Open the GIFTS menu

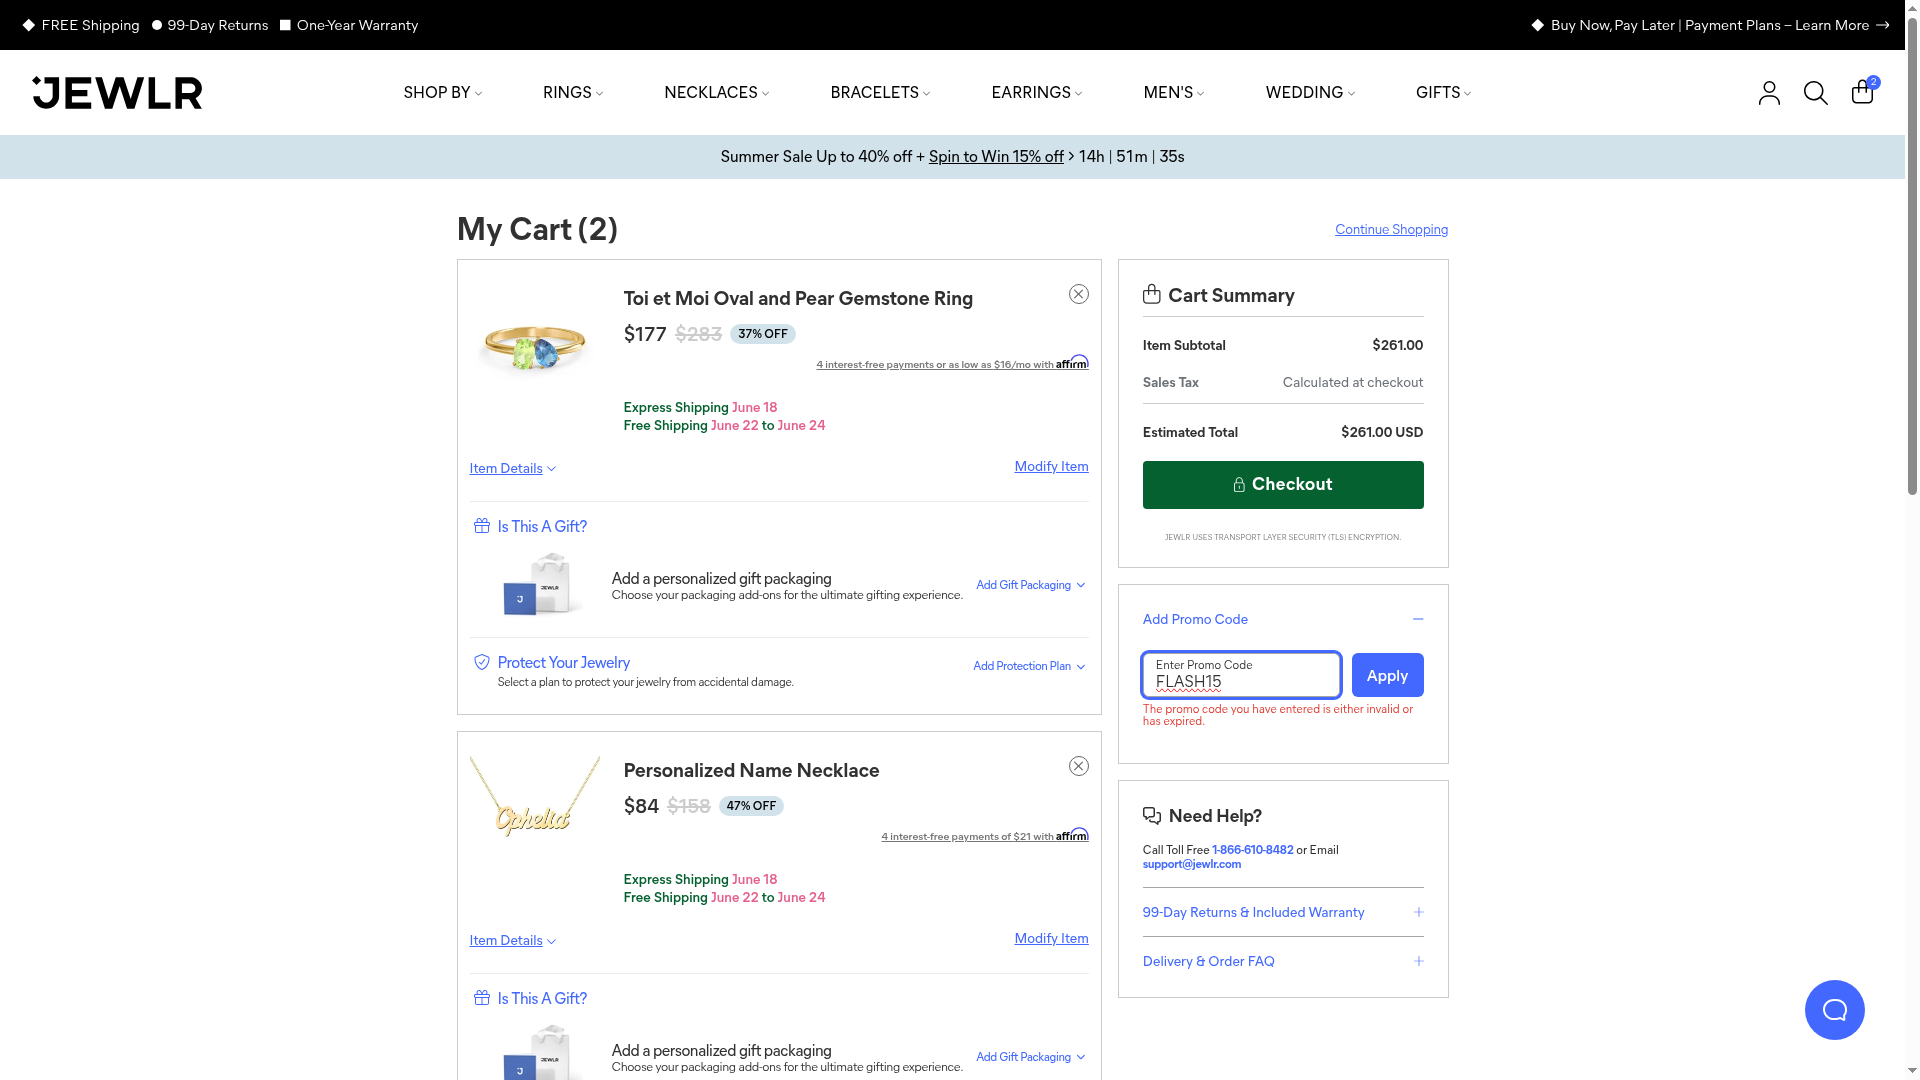pyautogui.click(x=1443, y=93)
